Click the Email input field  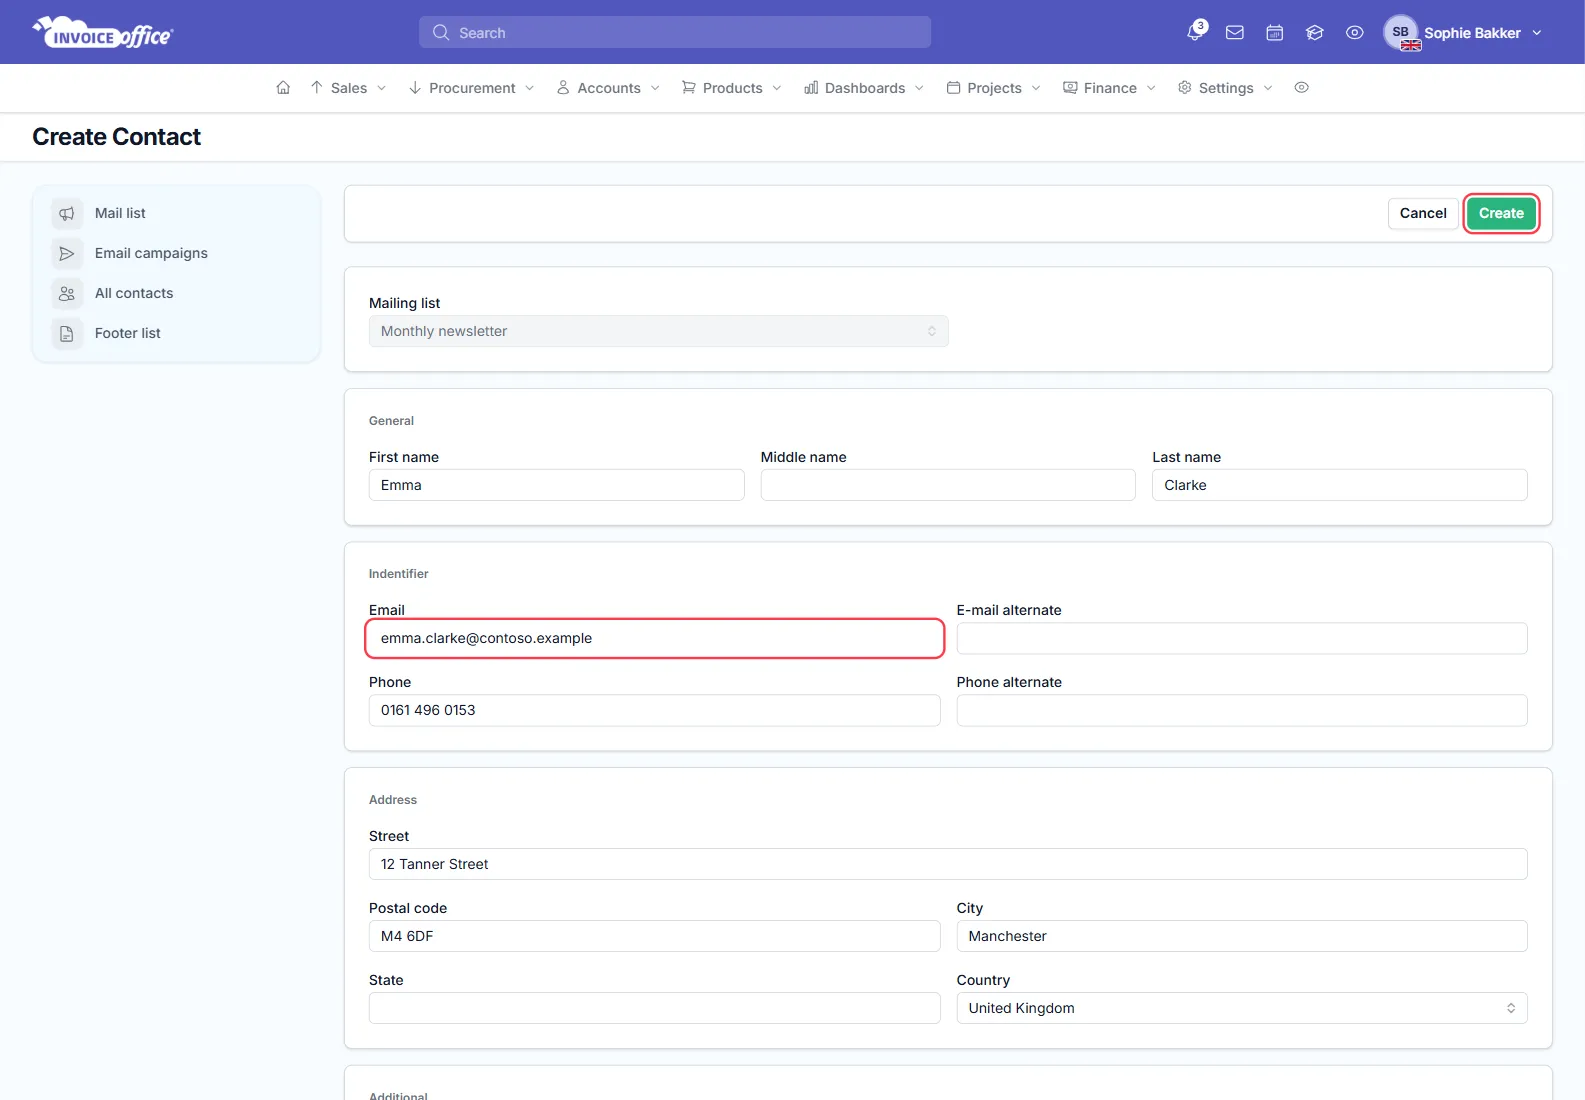click(x=654, y=638)
